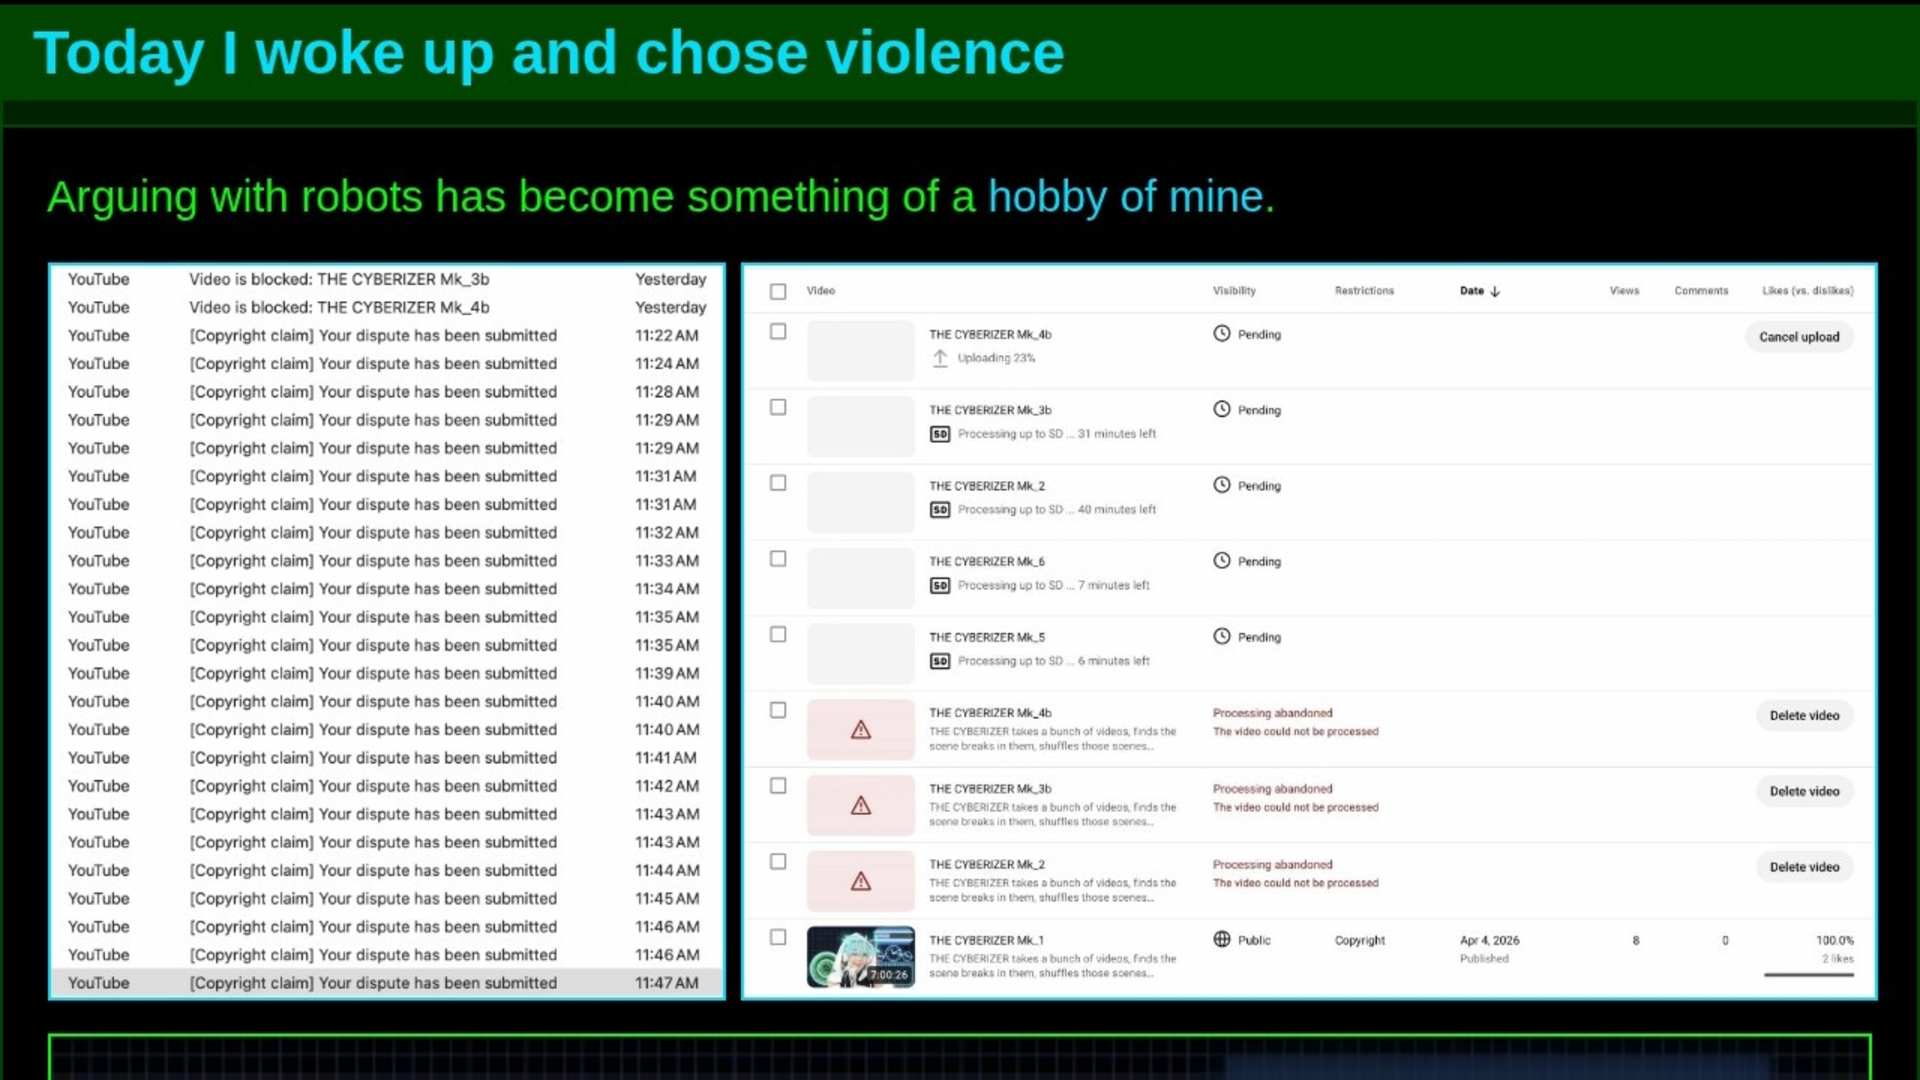Click SD badge icon in Mk_3b row
Screen dimensions: 1920x1080
940,434
